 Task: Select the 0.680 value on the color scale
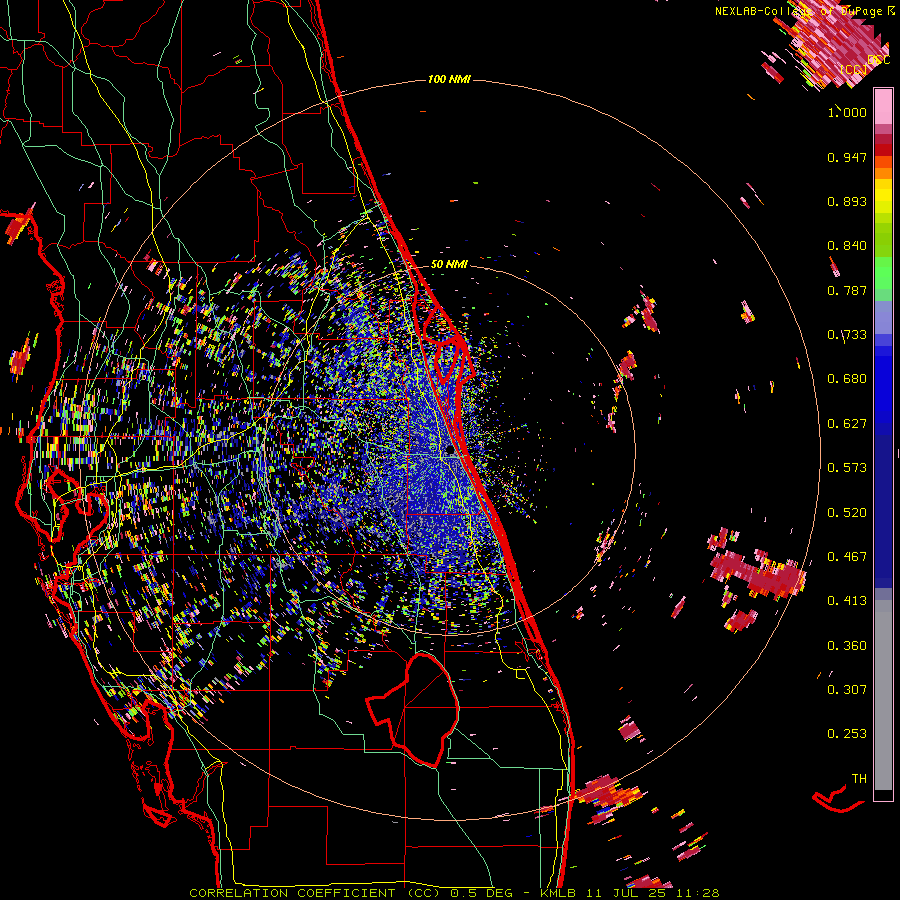(x=847, y=379)
